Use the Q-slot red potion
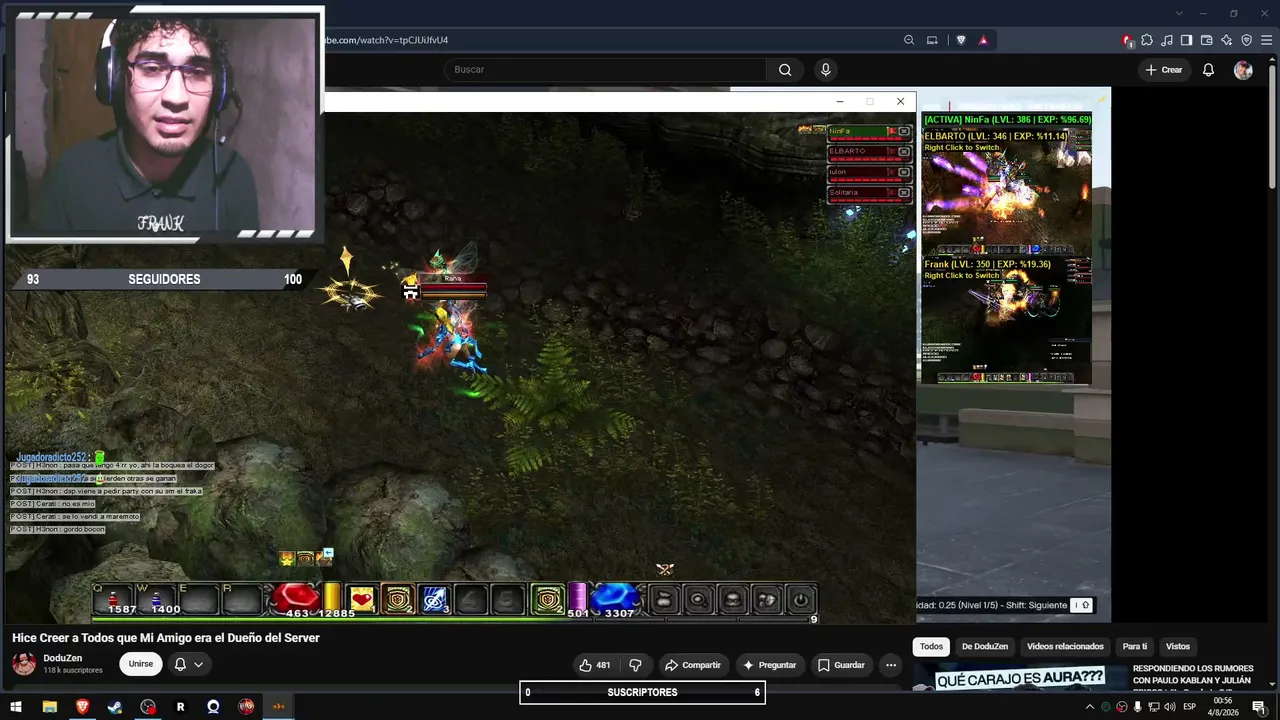This screenshot has height=720, width=1280. coord(114,600)
